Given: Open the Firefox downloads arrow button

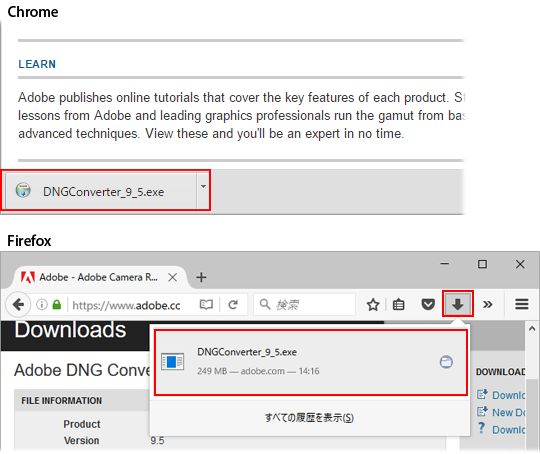Looking at the screenshot, I should 457,304.
